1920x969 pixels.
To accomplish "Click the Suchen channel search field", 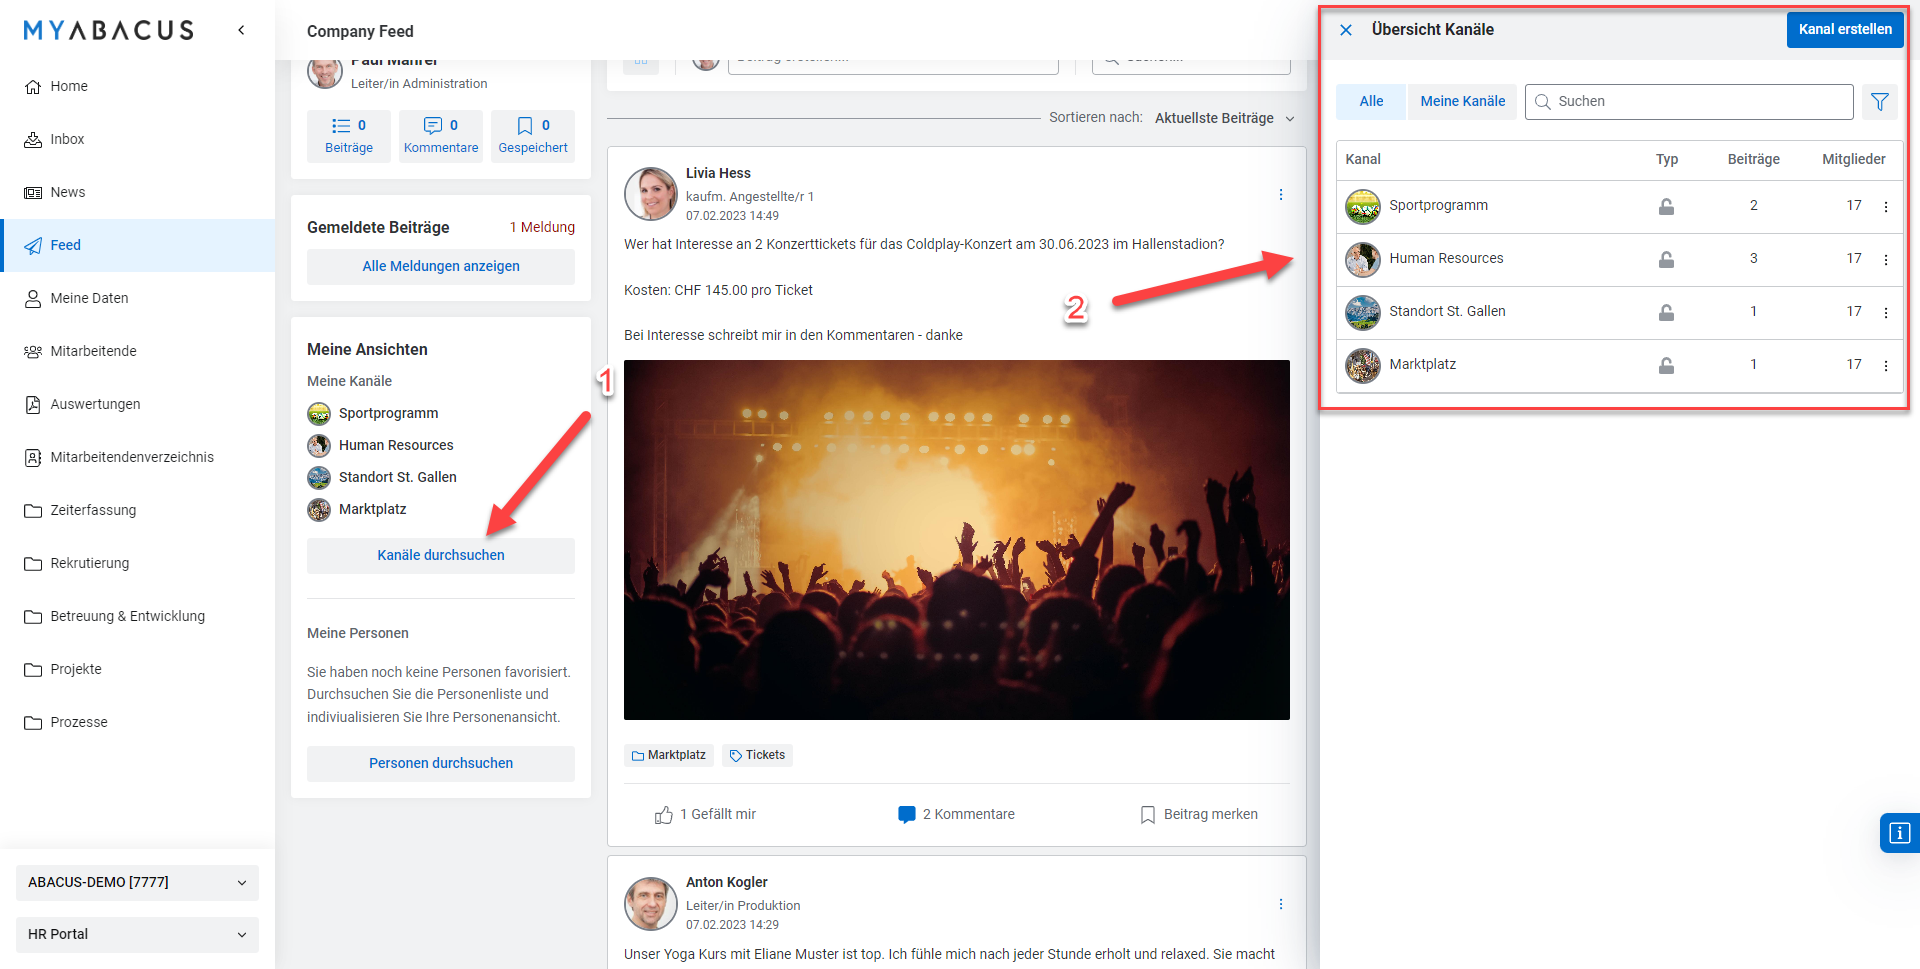I will 1689,101.
